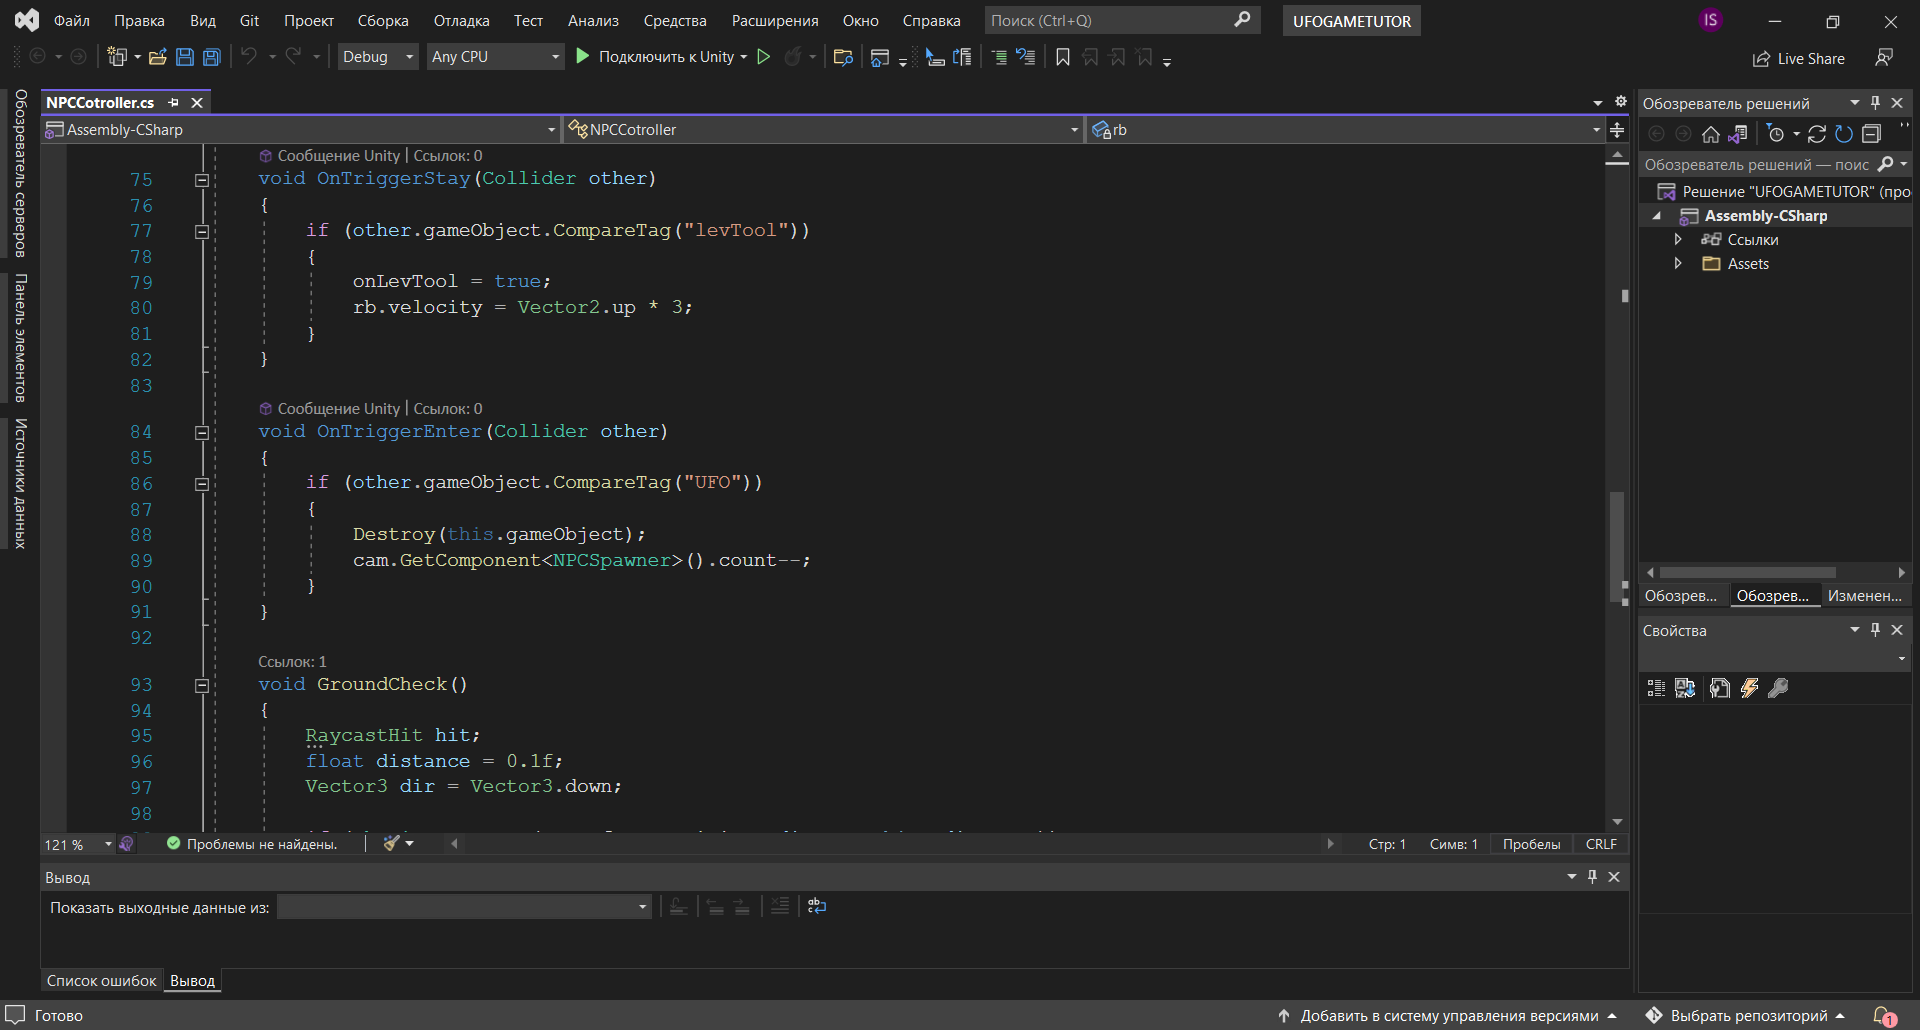Click the Save All icon

tap(212, 57)
